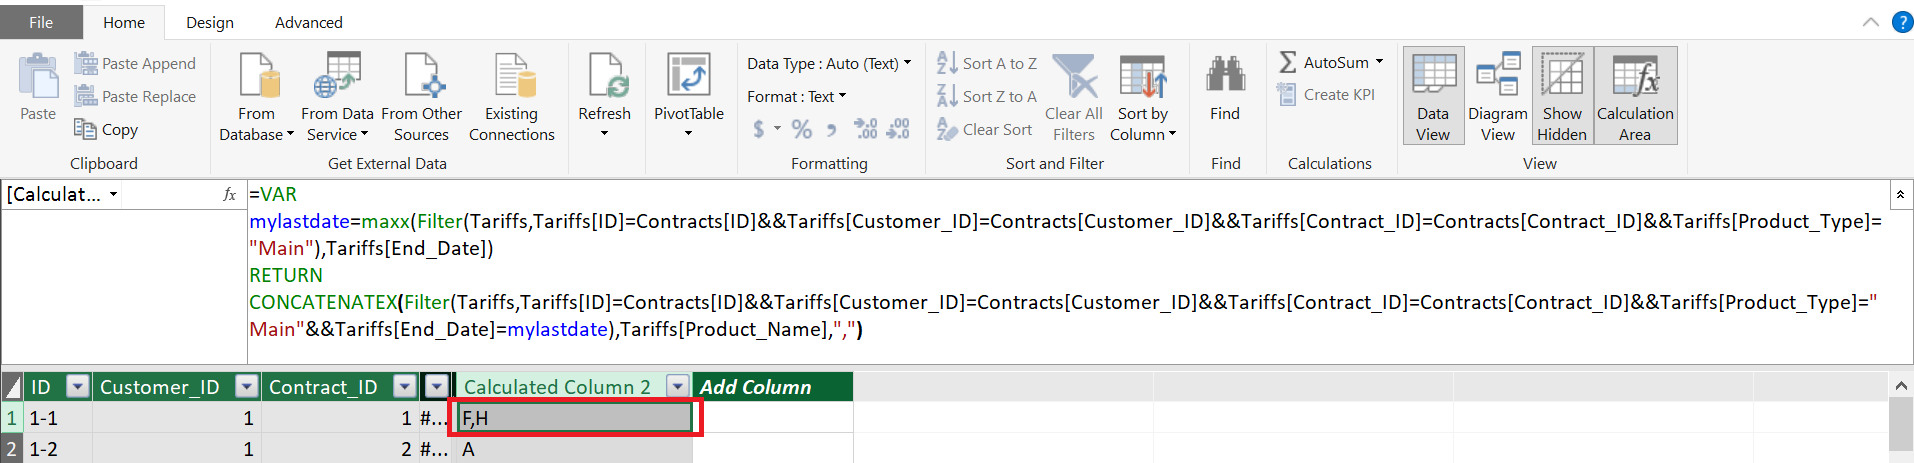Open Sort by Column options
Image resolution: width=1914 pixels, height=463 pixels.
coord(1143,97)
